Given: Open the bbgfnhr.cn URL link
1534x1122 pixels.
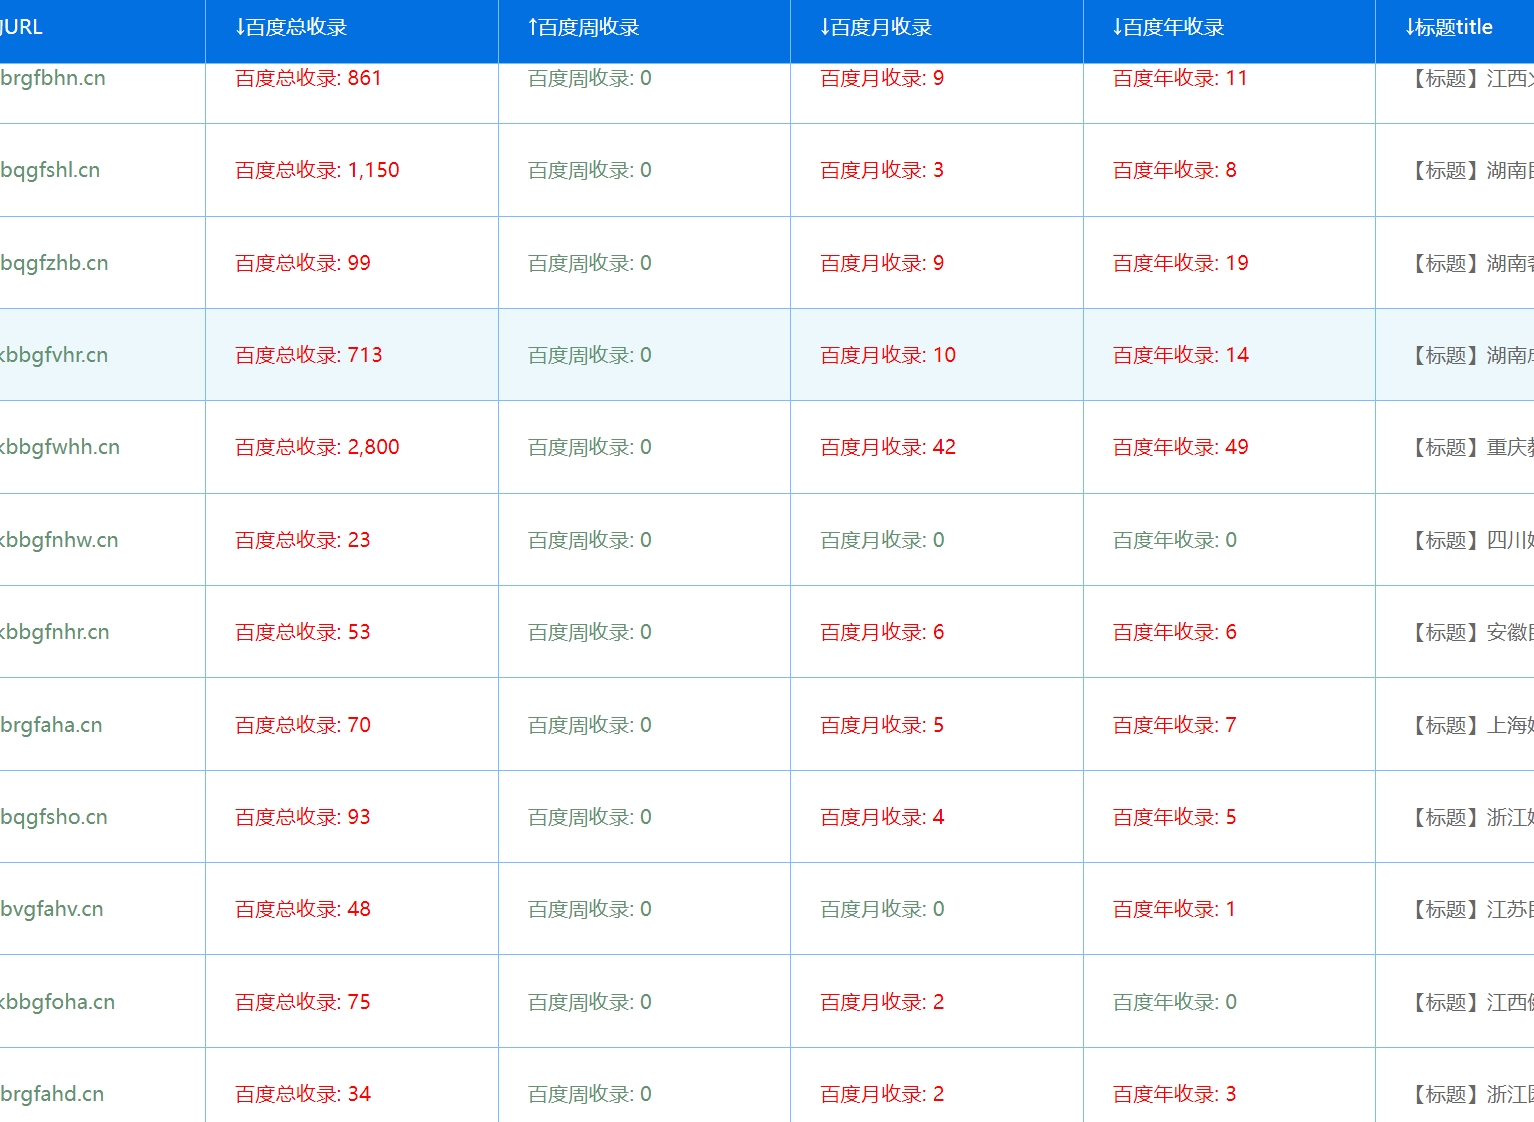Looking at the screenshot, I should coord(55,632).
